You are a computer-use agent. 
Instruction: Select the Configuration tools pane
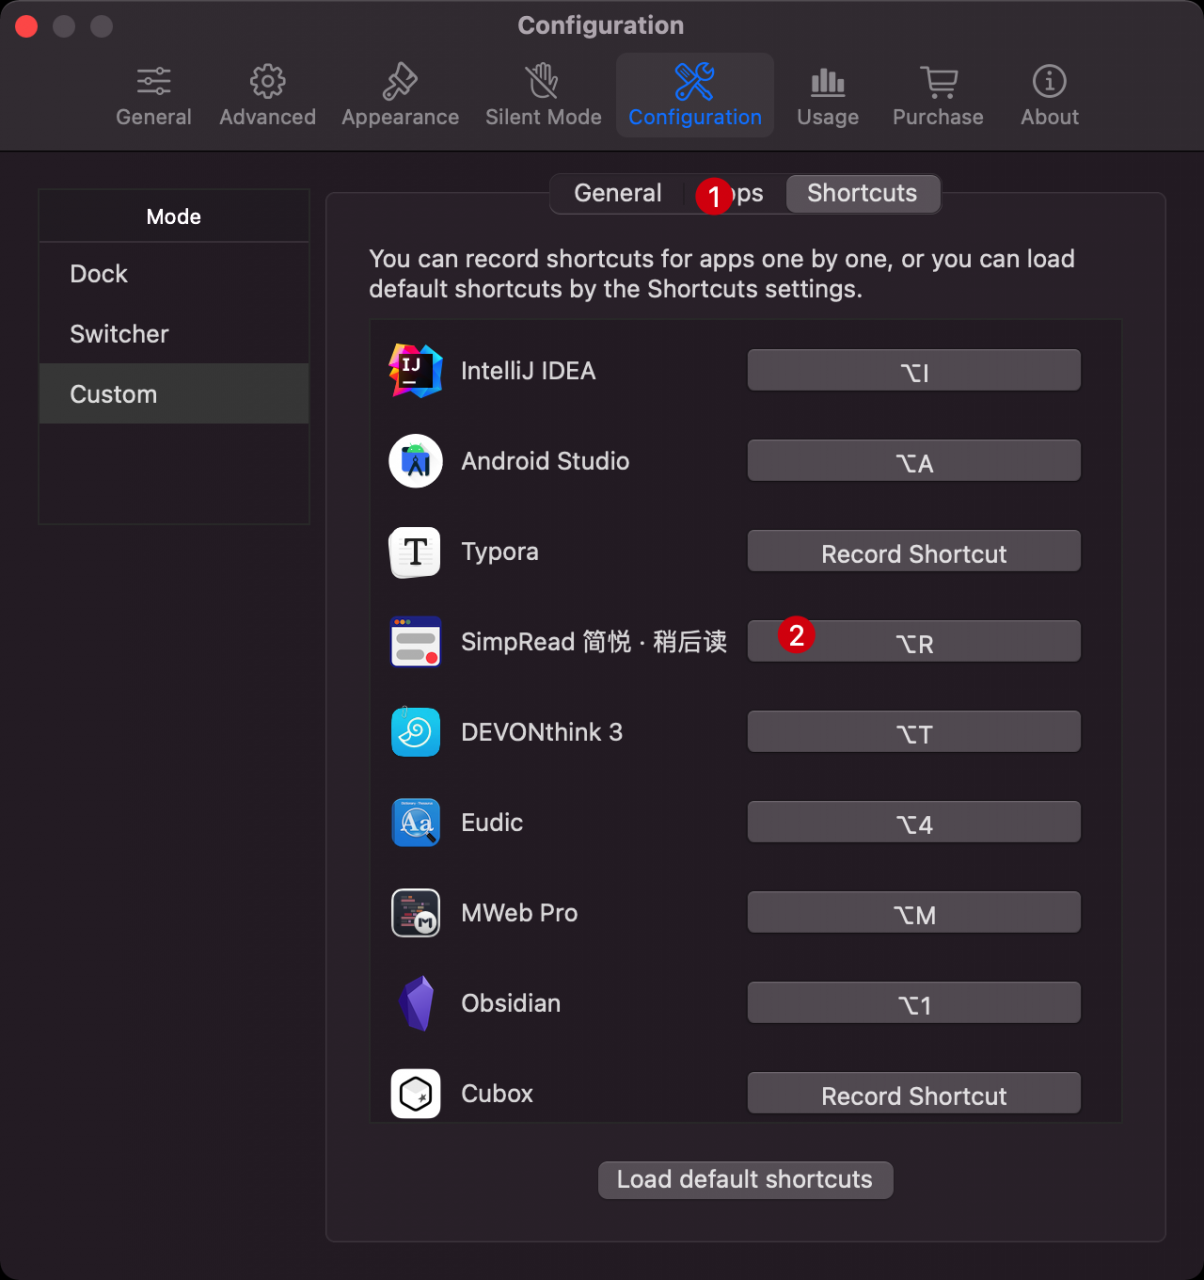point(695,97)
